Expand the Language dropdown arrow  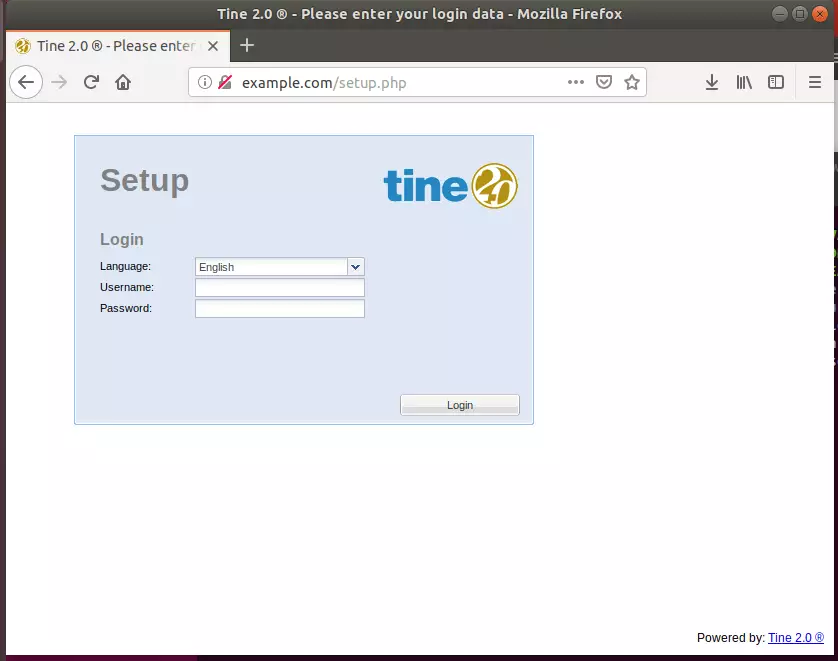point(355,267)
